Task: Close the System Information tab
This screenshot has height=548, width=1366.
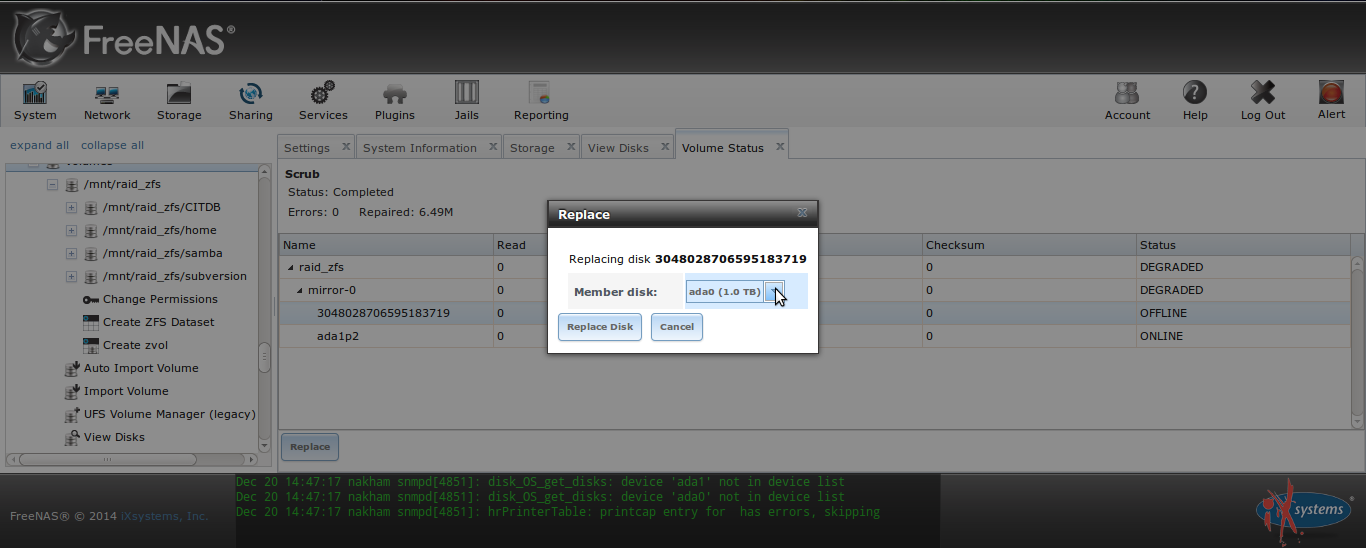Action: click(493, 146)
